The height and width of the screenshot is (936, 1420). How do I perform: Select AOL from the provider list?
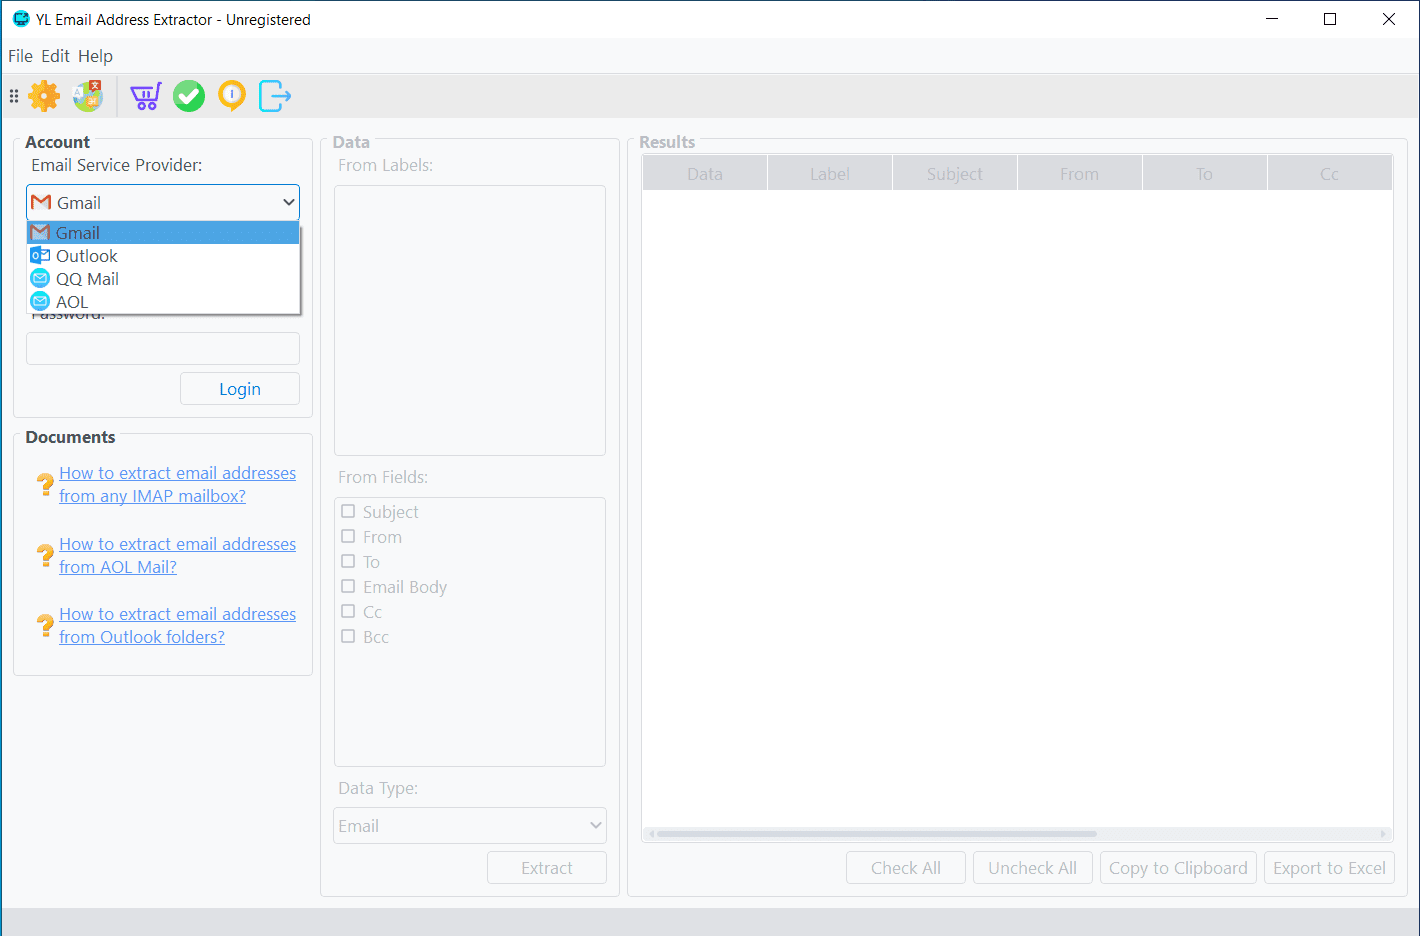point(163,302)
